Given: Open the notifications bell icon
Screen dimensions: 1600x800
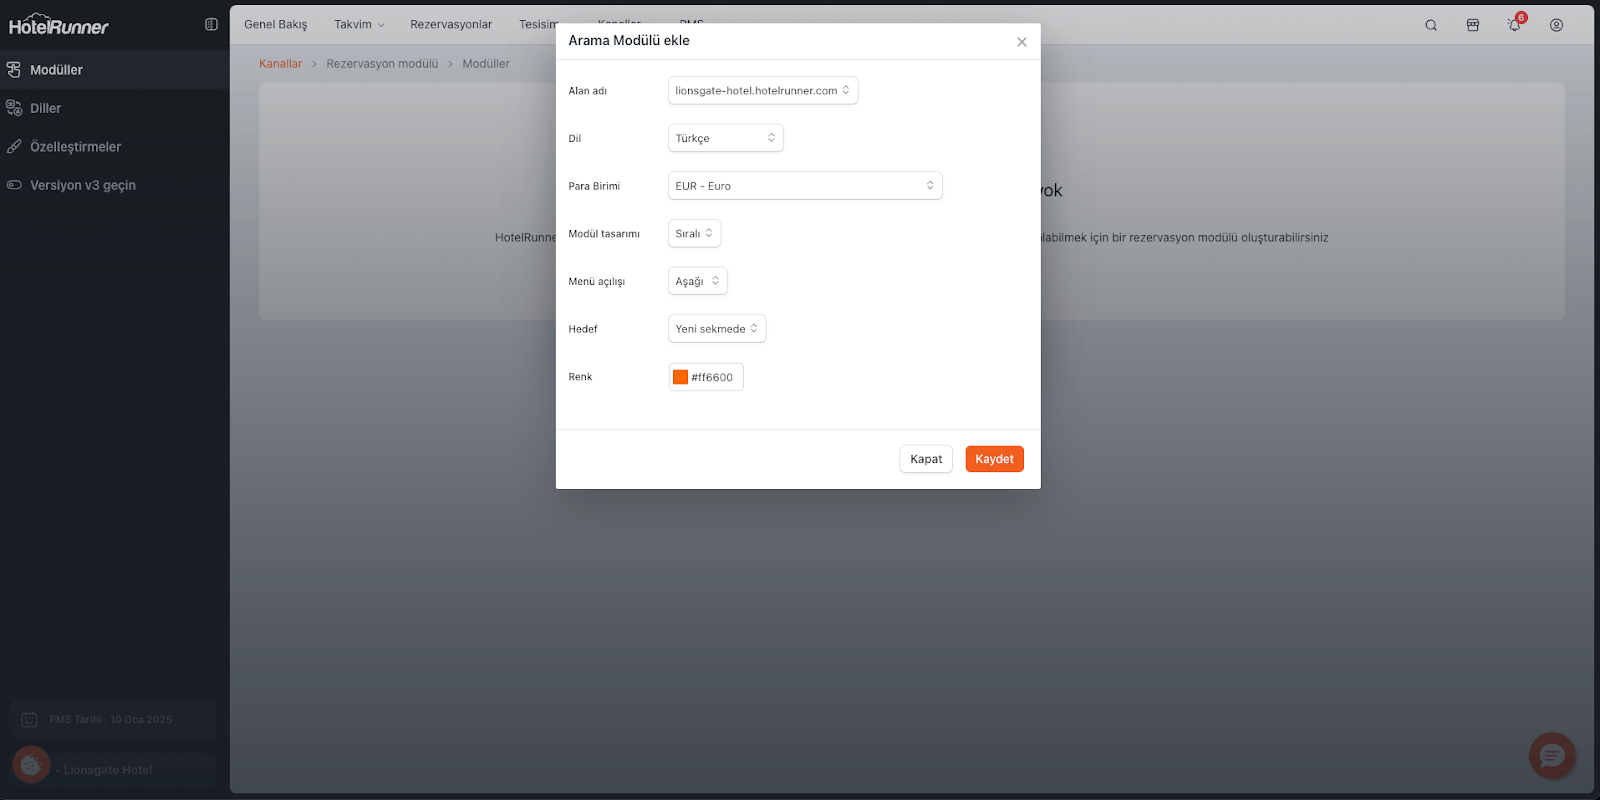Looking at the screenshot, I should tap(1514, 25).
